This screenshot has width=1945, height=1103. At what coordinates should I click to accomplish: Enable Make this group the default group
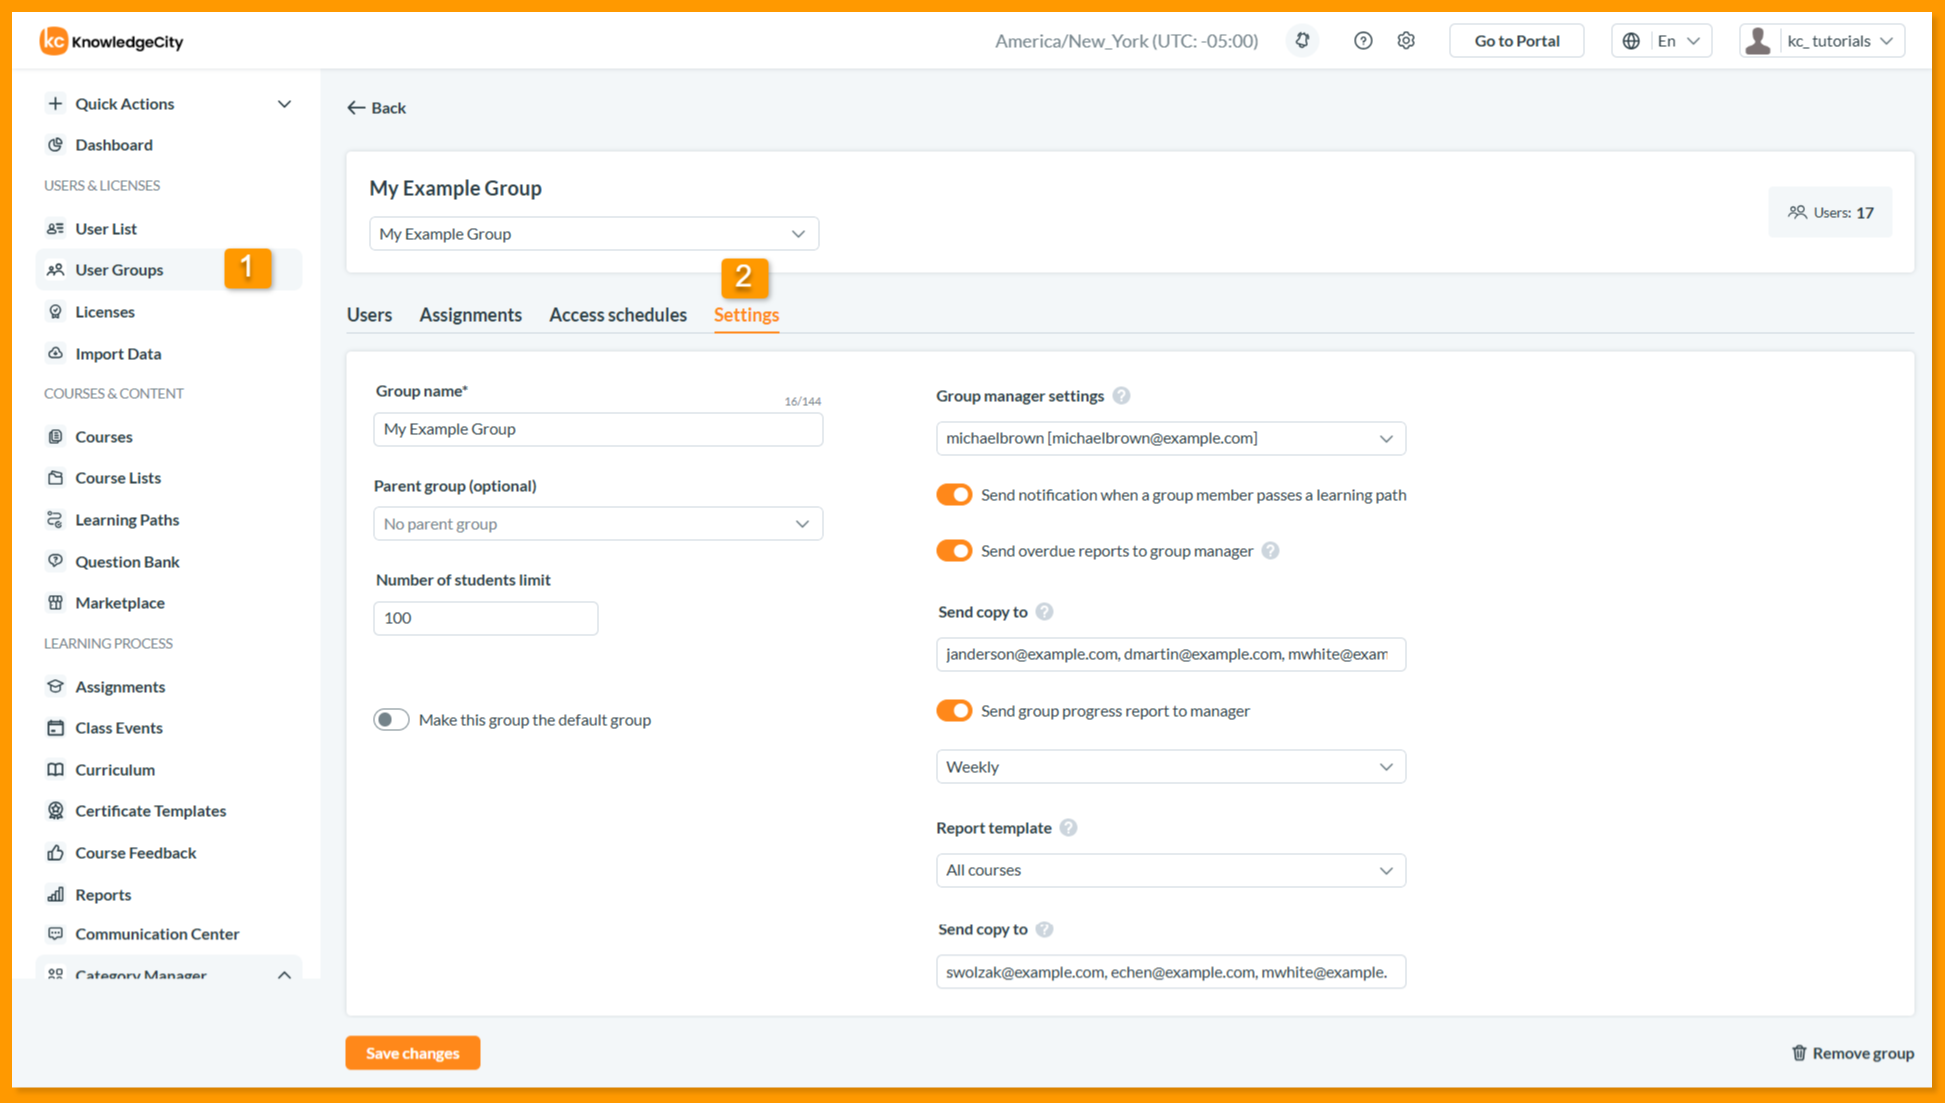pyautogui.click(x=391, y=720)
